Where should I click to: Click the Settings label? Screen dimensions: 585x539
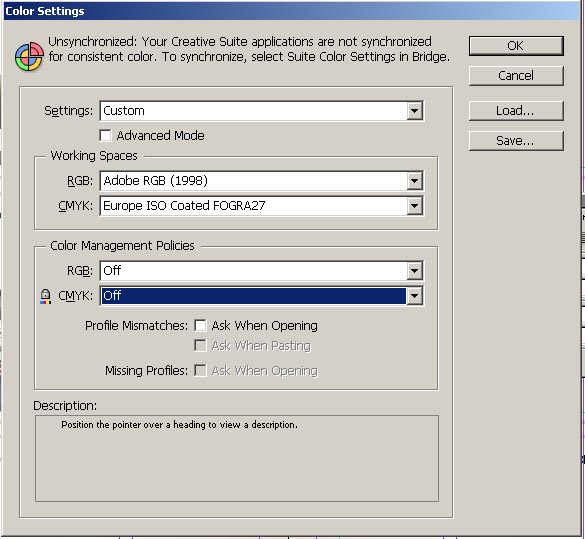point(68,111)
